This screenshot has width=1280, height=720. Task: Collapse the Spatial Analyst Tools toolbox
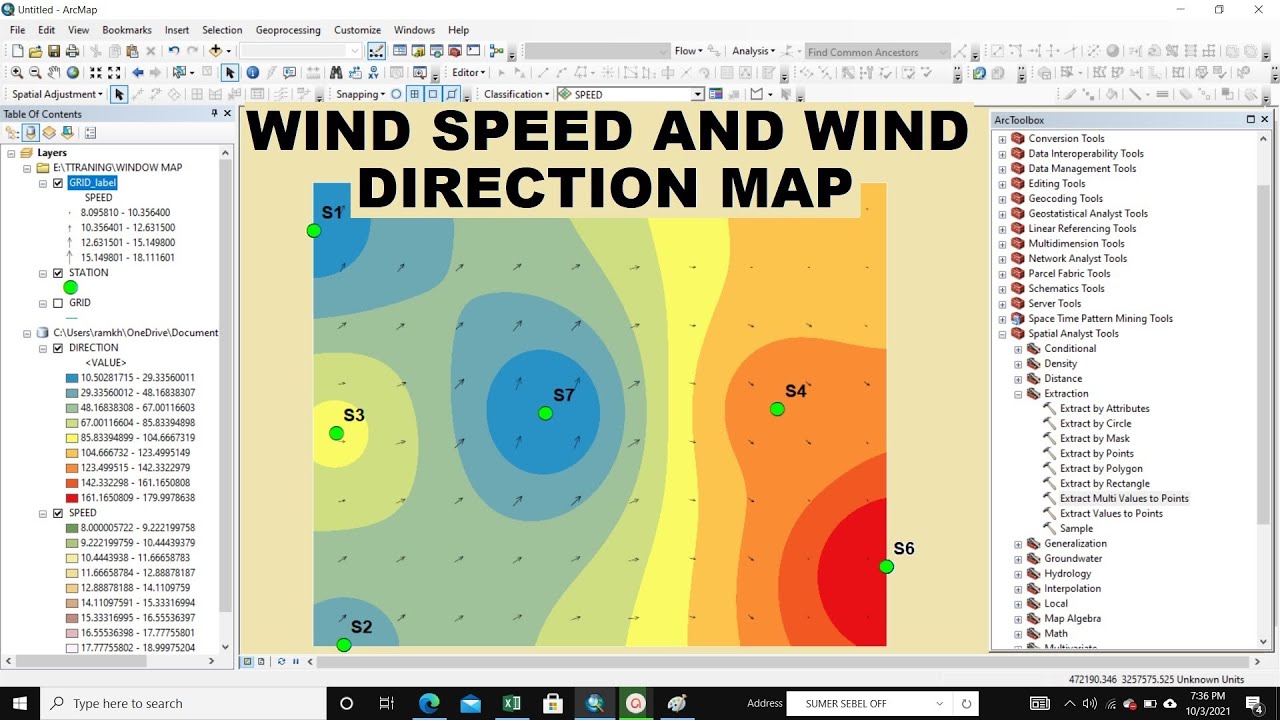[x=1003, y=334]
